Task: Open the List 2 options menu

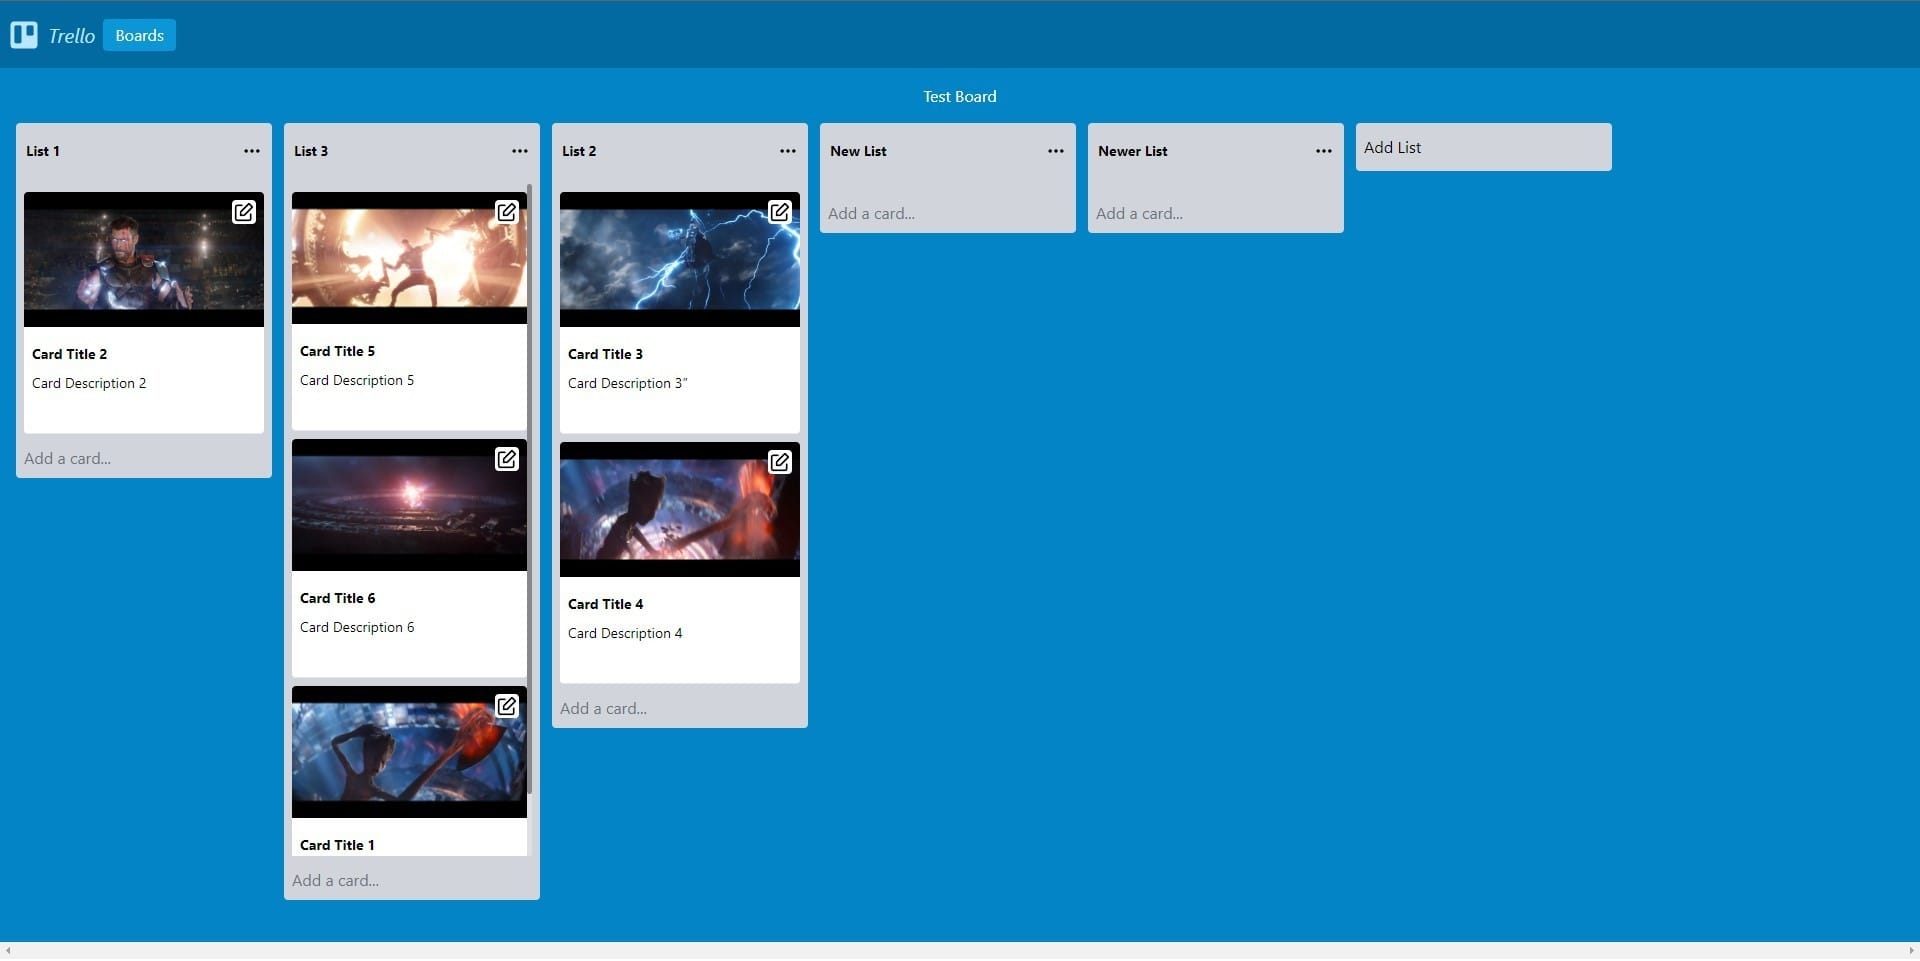Action: coord(788,151)
